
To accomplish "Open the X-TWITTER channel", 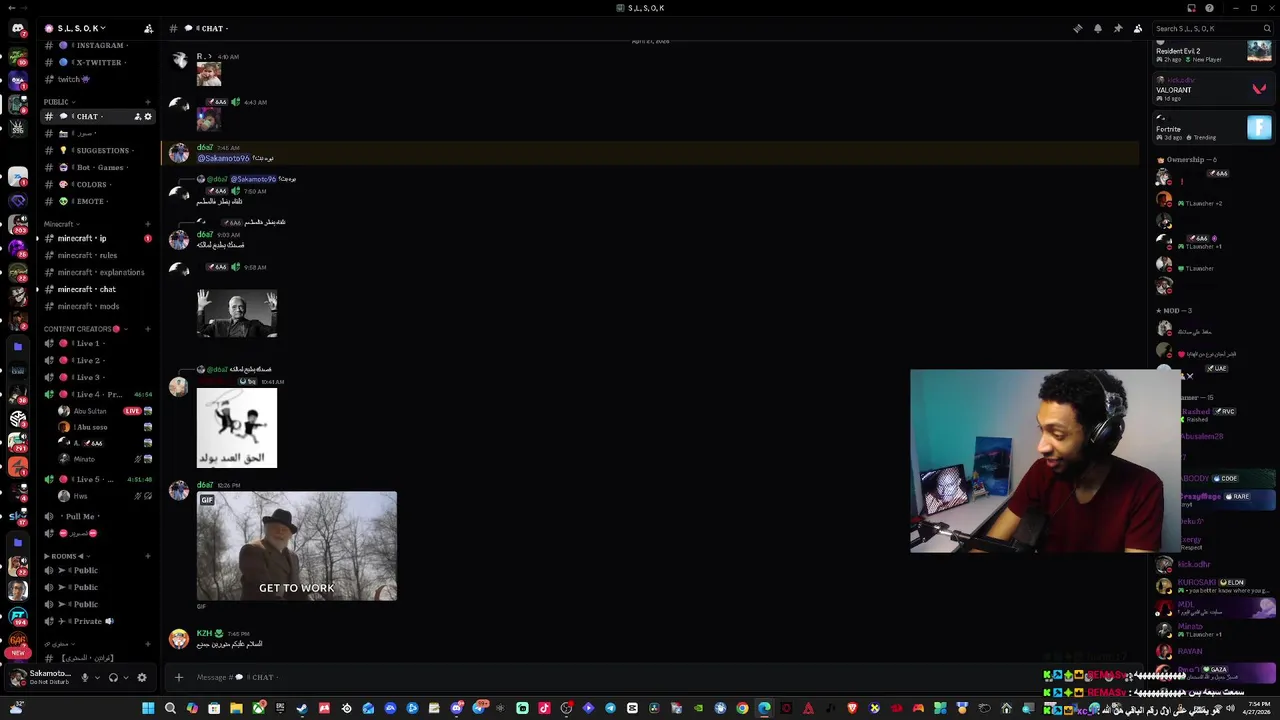I will coord(98,62).
